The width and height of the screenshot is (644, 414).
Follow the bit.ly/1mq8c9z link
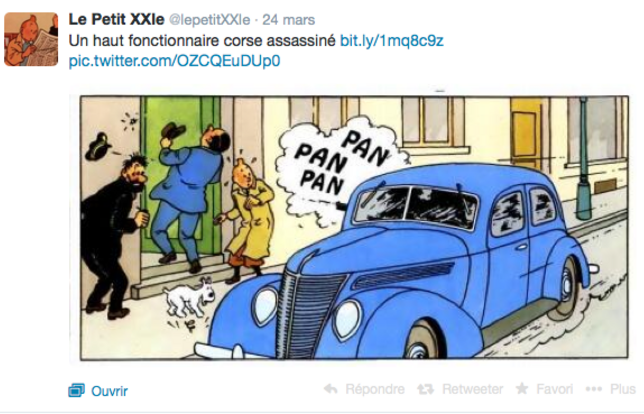coord(392,41)
